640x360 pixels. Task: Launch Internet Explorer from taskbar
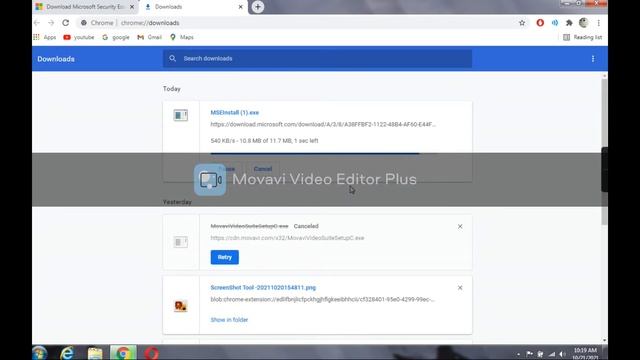pos(67,353)
